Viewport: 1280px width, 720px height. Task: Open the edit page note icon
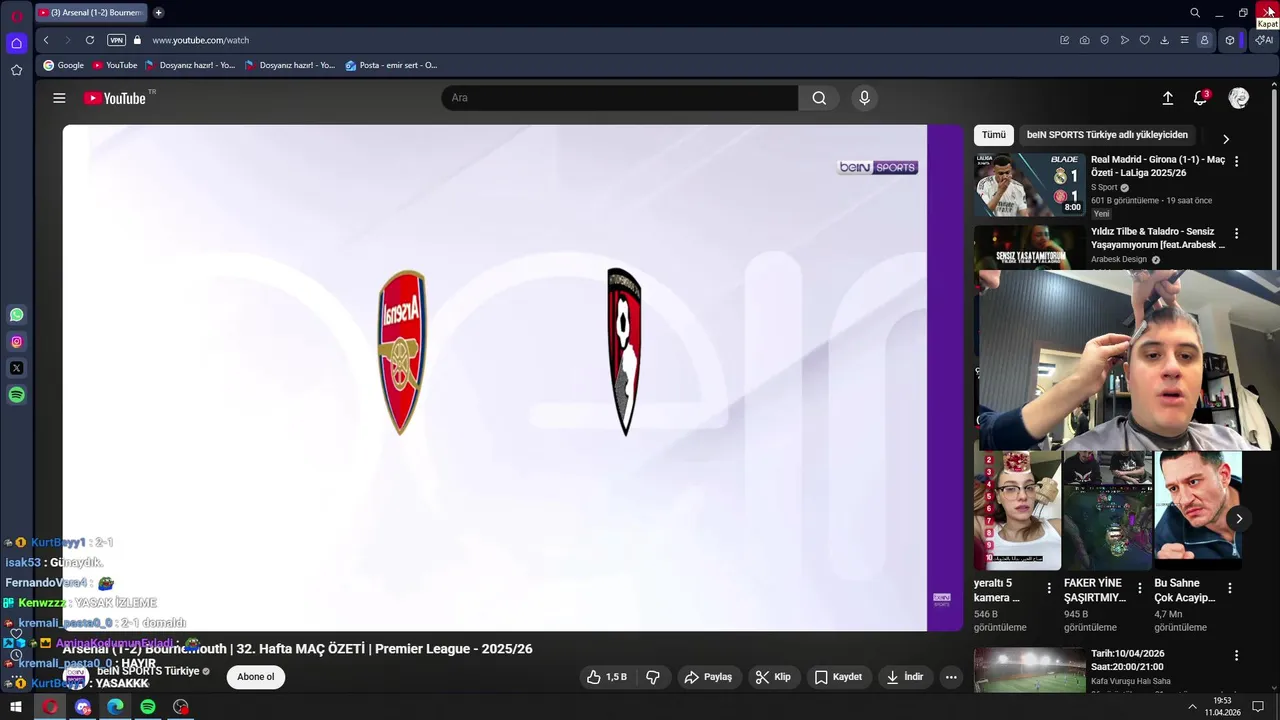1065,40
